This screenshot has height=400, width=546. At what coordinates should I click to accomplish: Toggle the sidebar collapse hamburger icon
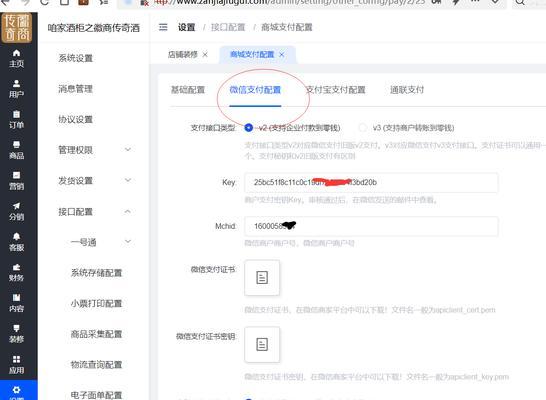click(163, 27)
